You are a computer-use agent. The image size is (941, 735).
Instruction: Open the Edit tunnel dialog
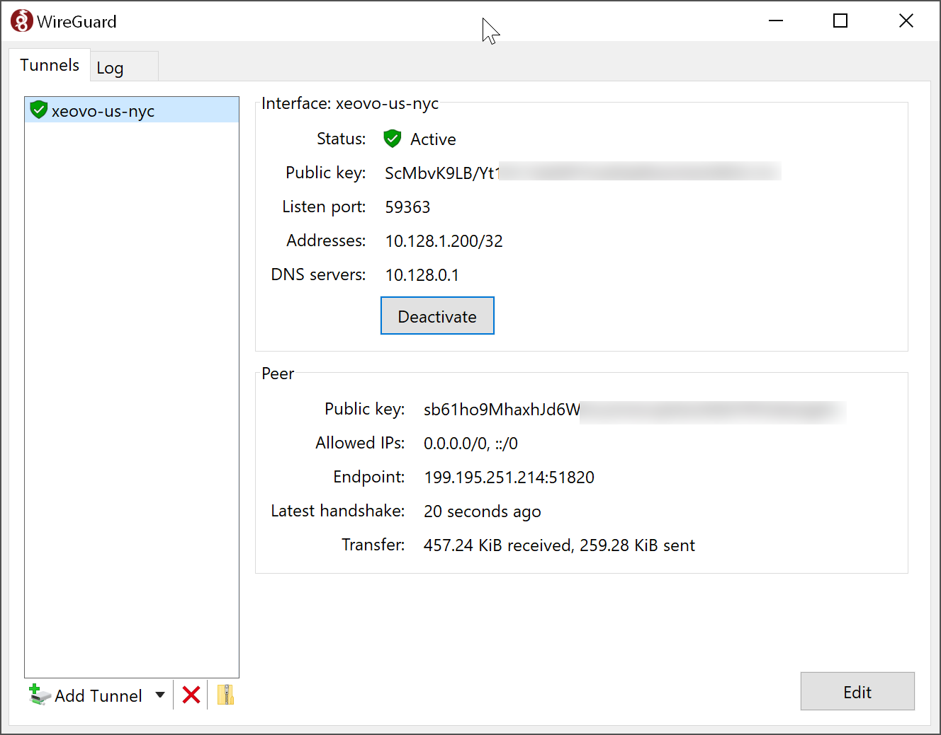tap(857, 691)
